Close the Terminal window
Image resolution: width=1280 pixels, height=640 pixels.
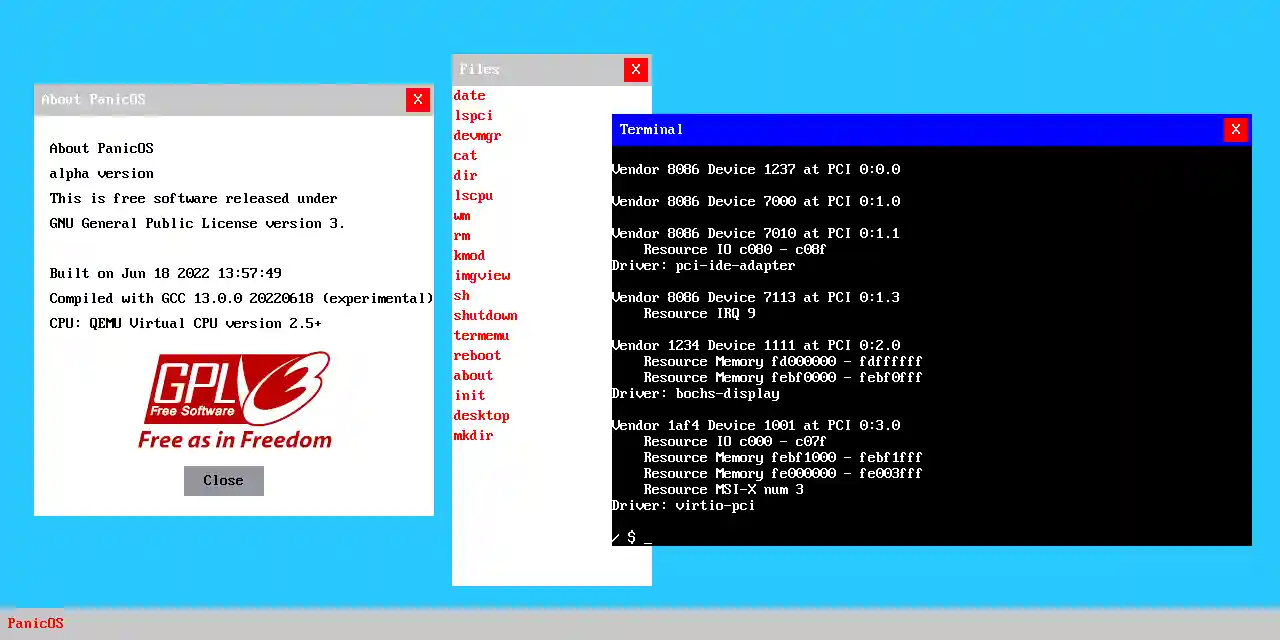(1235, 129)
